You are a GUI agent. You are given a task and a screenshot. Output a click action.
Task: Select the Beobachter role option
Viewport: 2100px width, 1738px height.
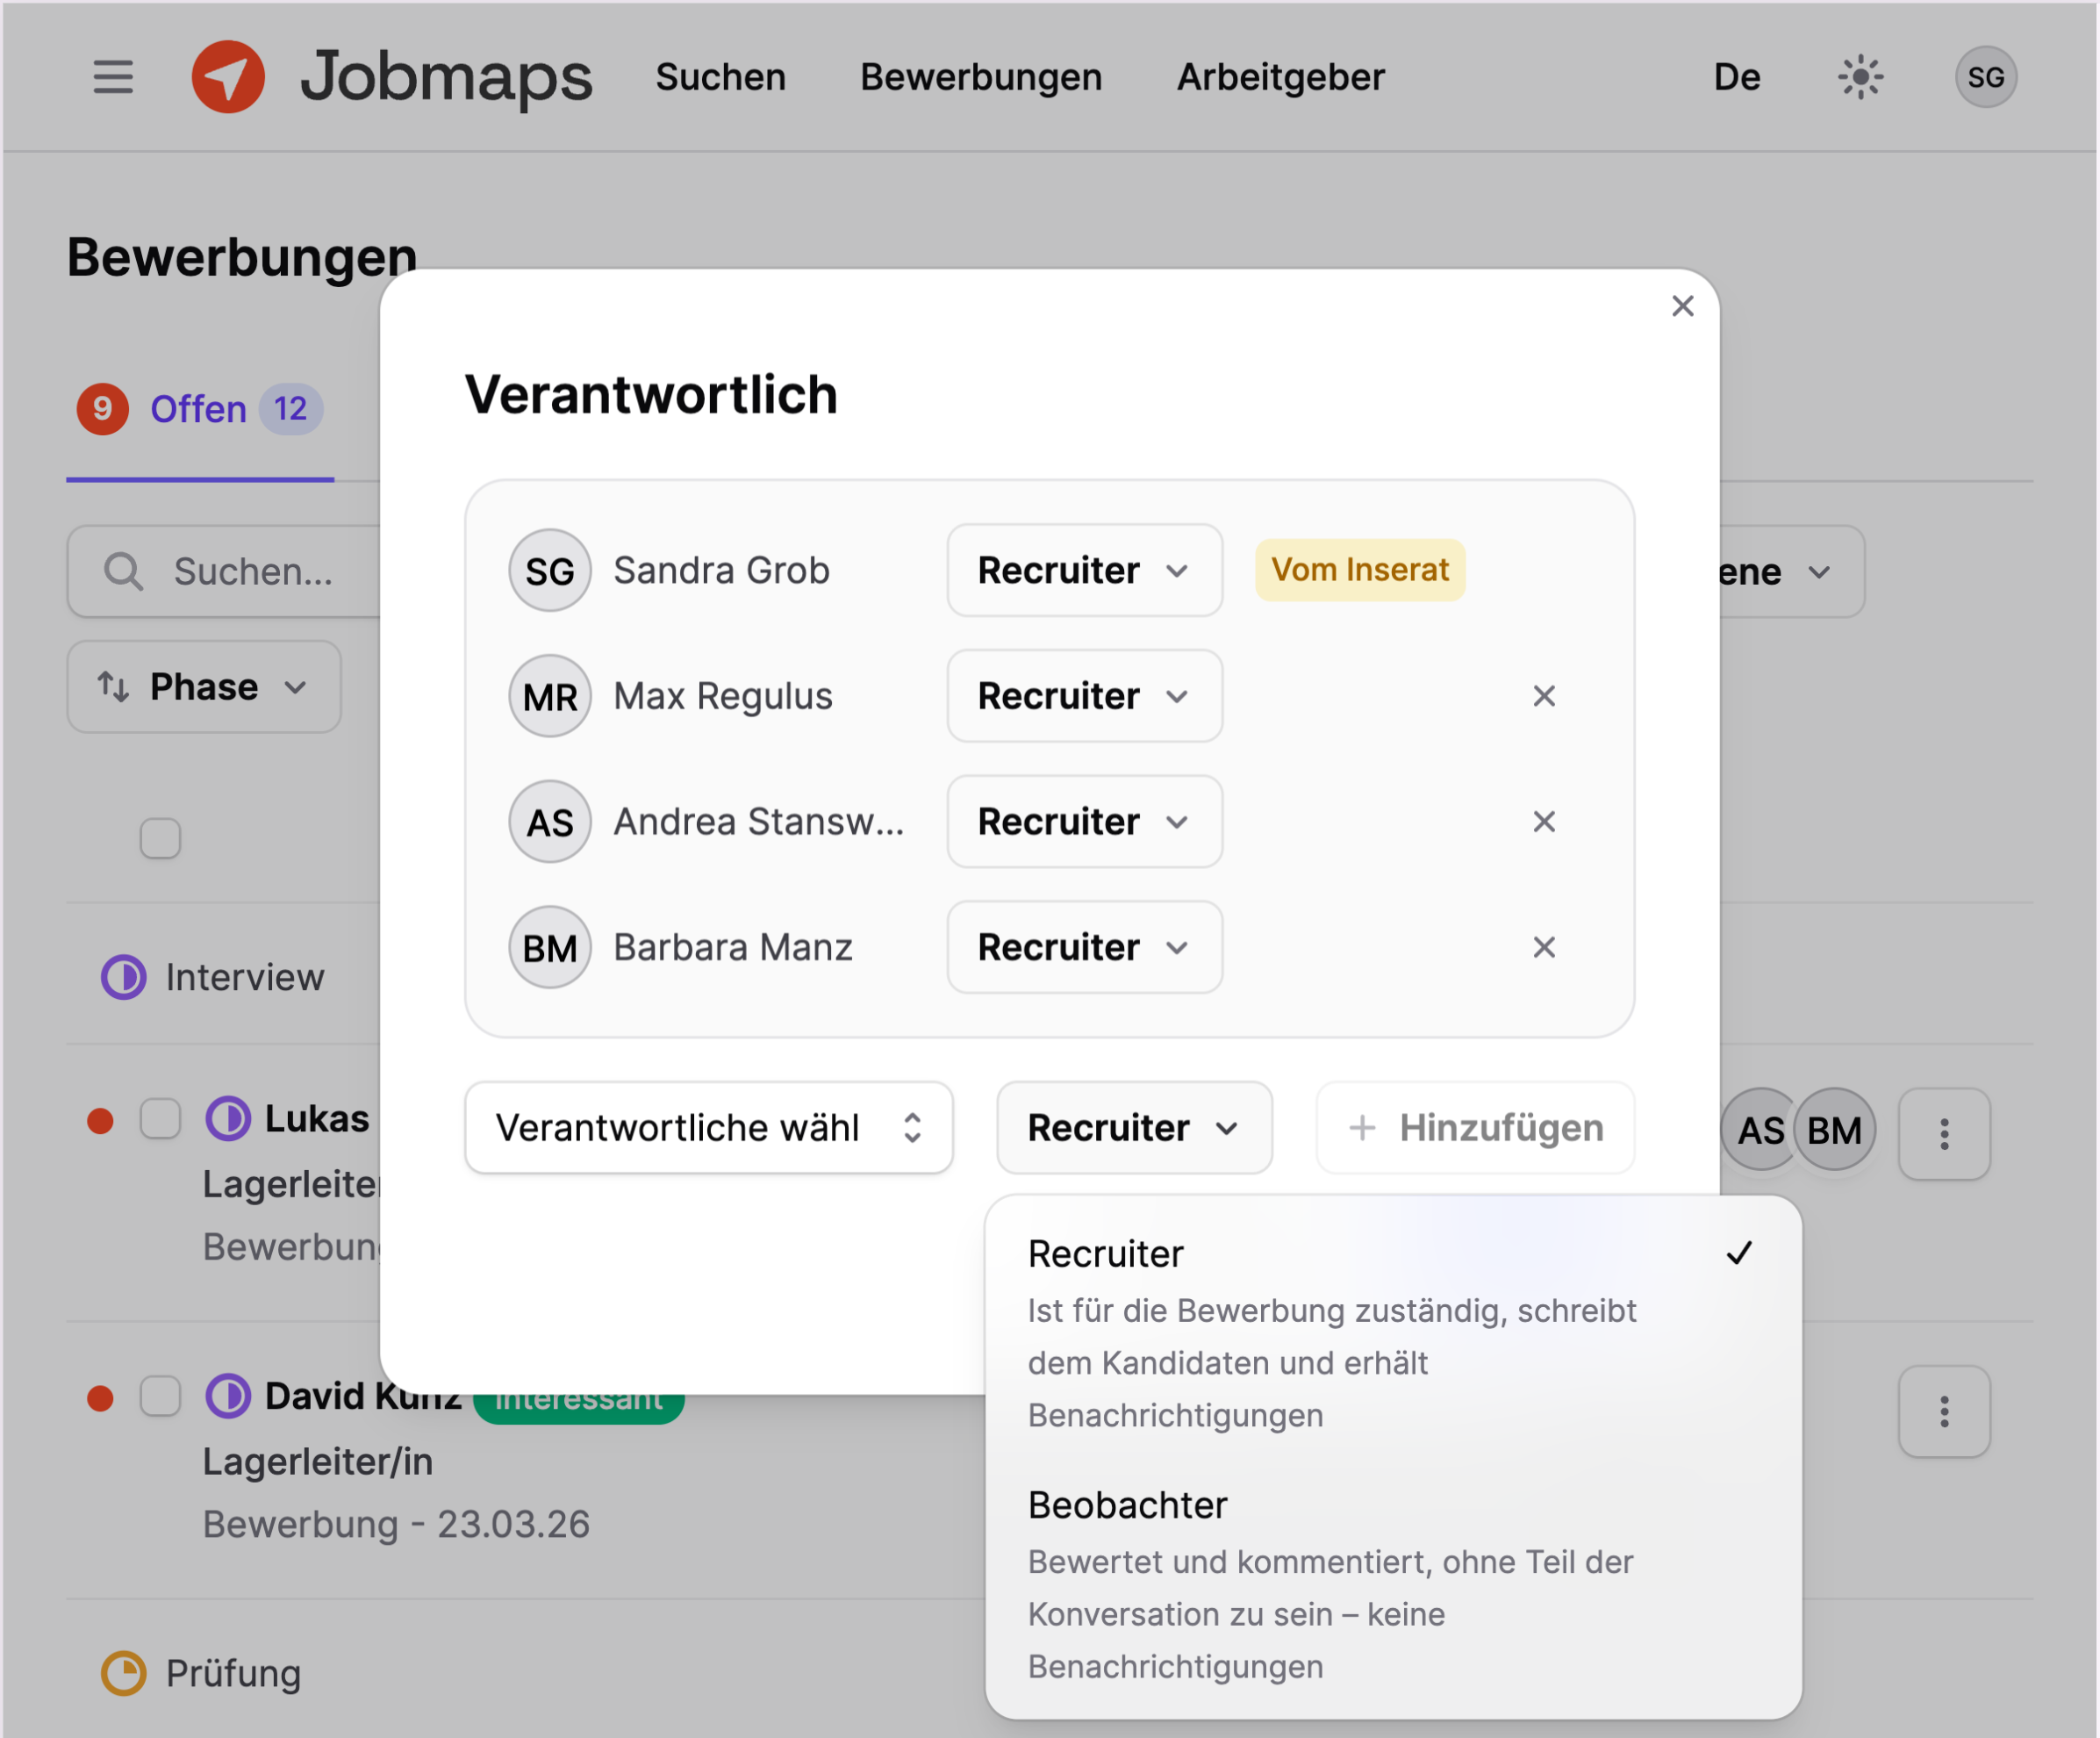[x=1392, y=1584]
